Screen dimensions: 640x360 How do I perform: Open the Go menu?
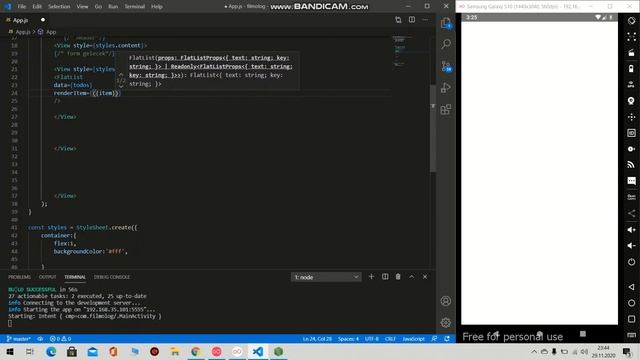pyautogui.click(x=98, y=7)
